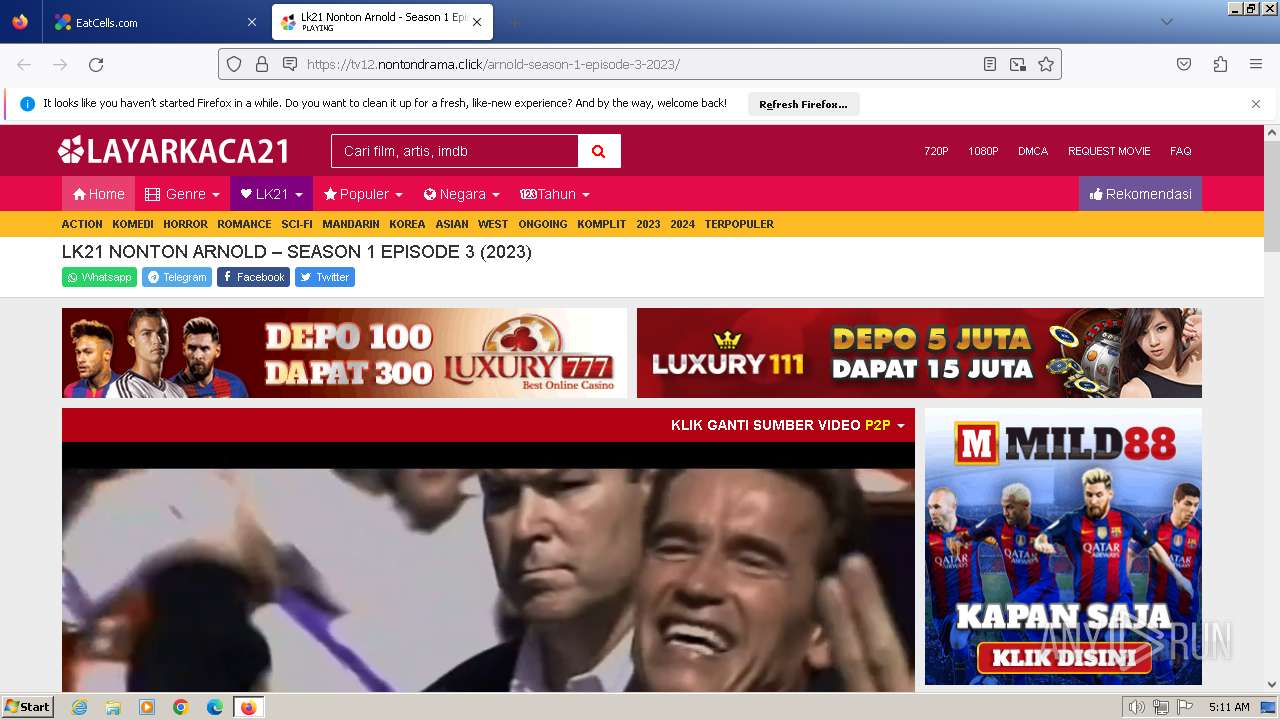Click the Arnold video player frame
This screenshot has width=1280, height=720.
pyautogui.click(x=488, y=567)
